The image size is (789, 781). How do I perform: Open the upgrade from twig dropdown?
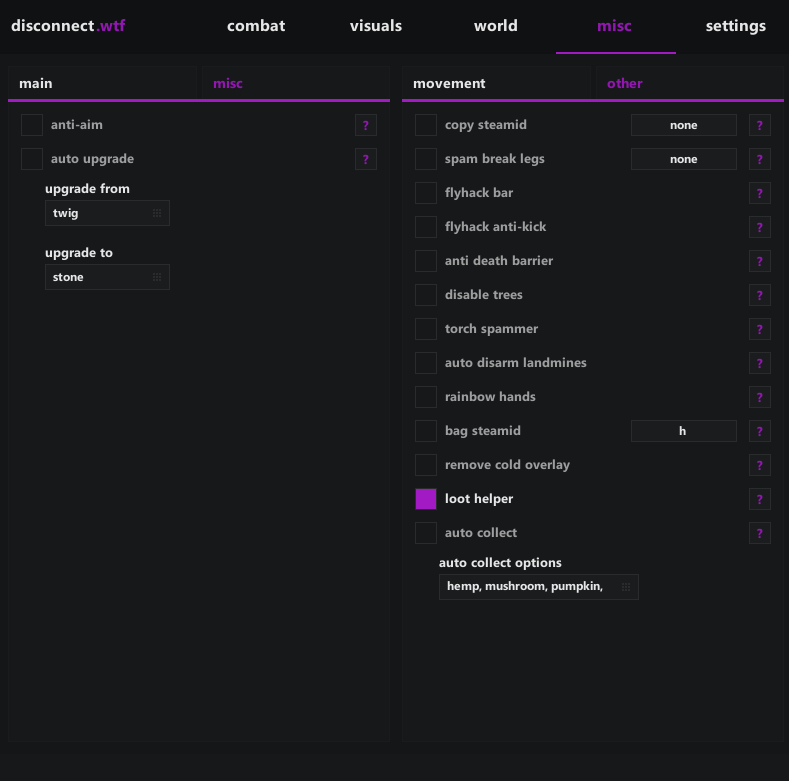click(107, 213)
